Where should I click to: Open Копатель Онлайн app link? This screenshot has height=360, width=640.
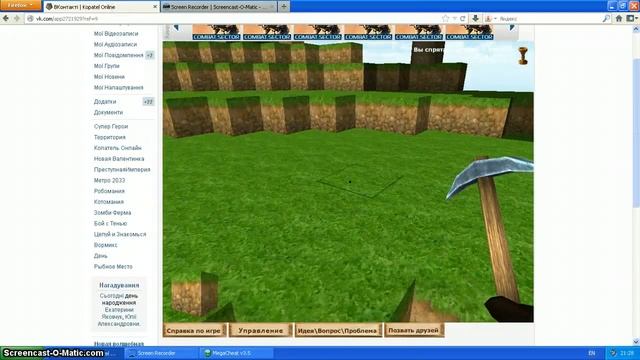(x=118, y=148)
